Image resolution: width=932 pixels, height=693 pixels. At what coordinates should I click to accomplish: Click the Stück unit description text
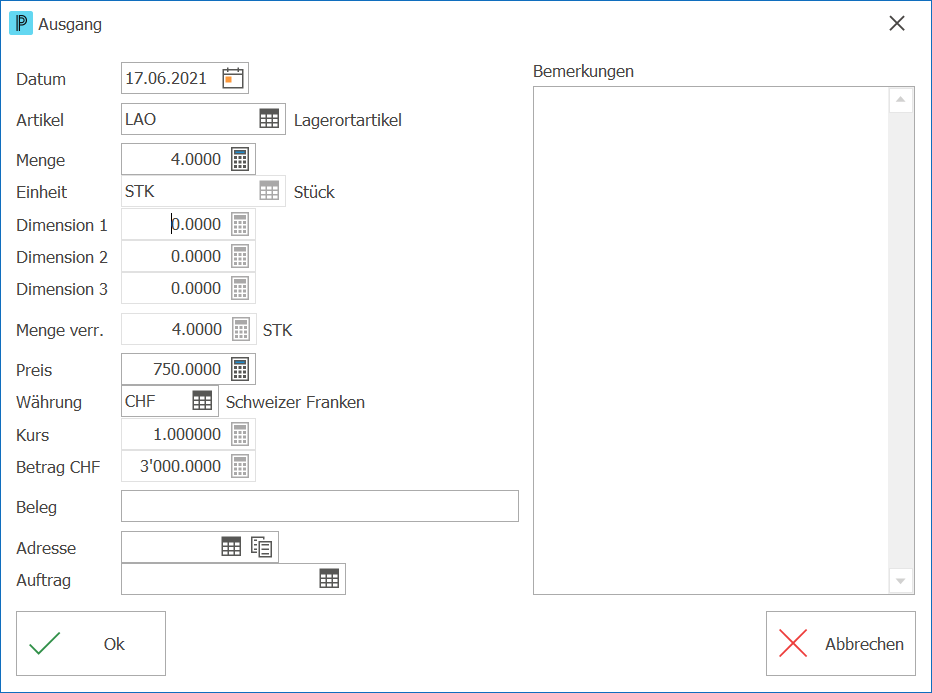314,192
